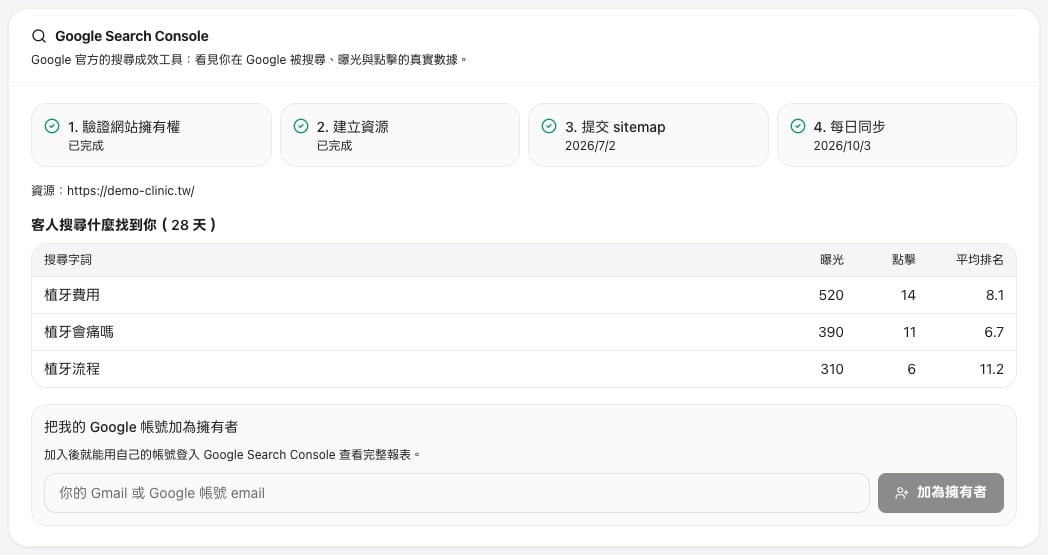Click the 把我的 Google 帳號加為擁有者 heading
This screenshot has height=555, width=1048.
pyautogui.click(x=141, y=427)
